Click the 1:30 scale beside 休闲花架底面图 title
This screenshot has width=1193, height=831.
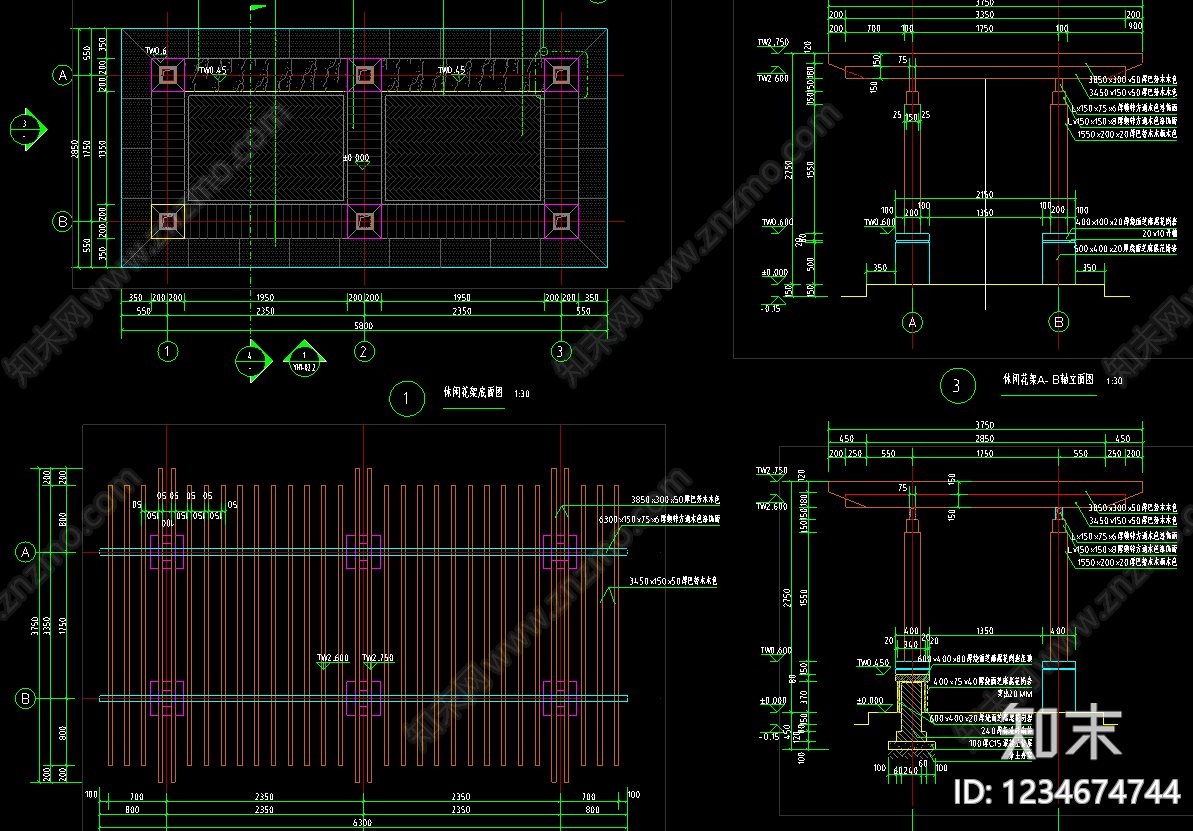click(522, 394)
